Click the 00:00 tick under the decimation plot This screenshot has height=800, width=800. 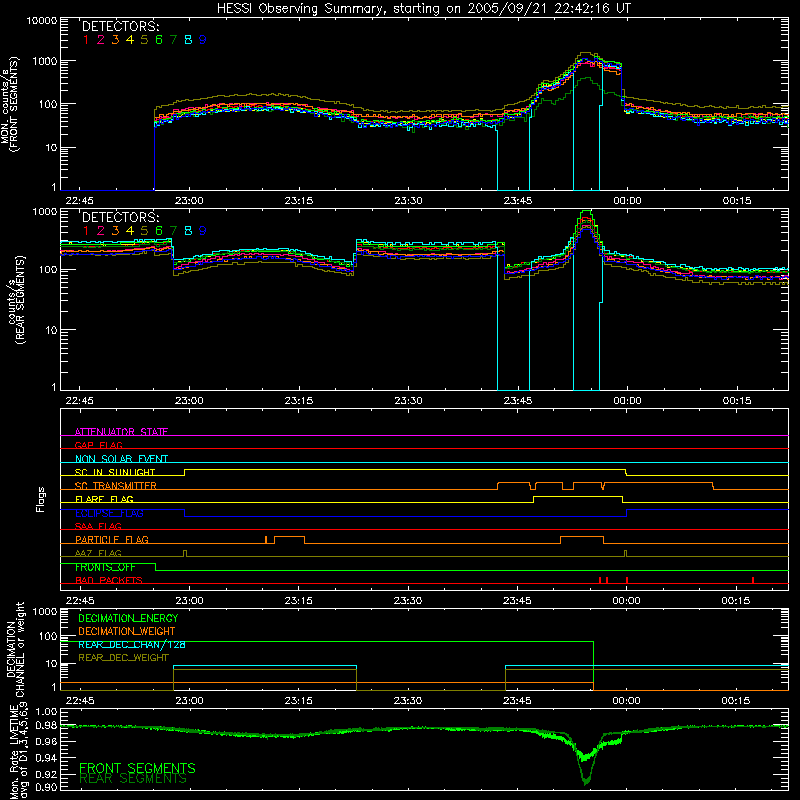pyautogui.click(x=627, y=701)
